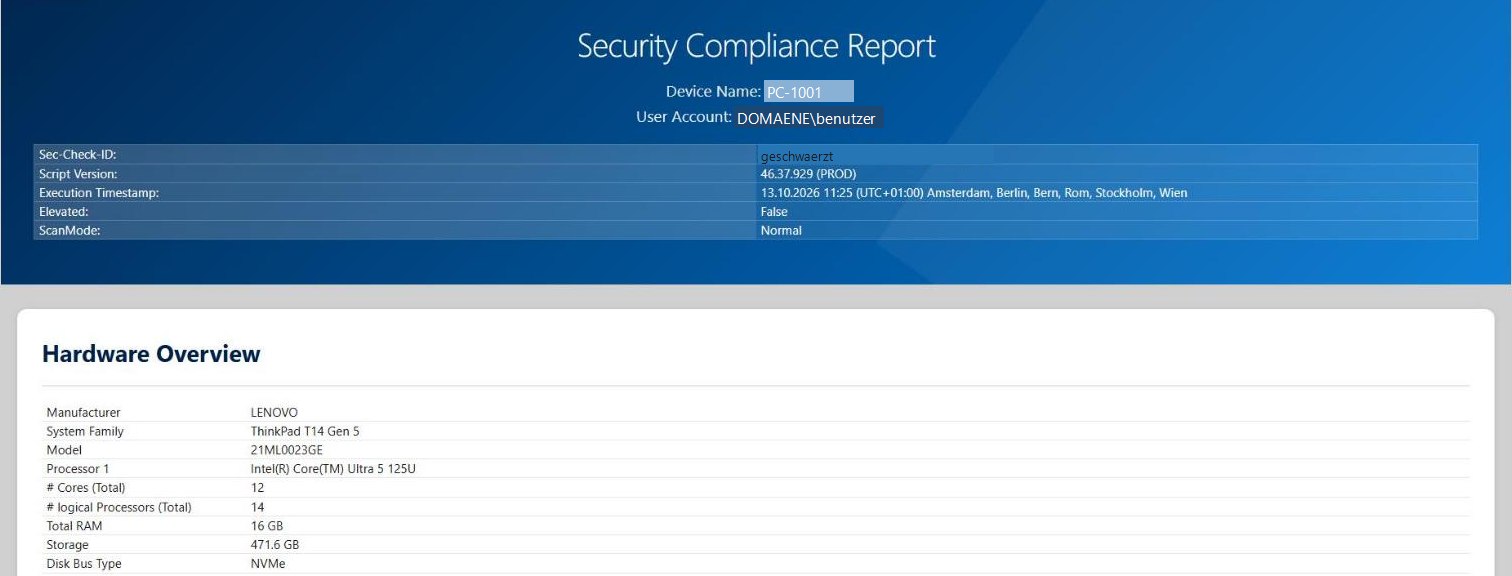Screen dimensions: 1512x576
Task: Click the Disk Bus Type label
Action: pos(82,564)
